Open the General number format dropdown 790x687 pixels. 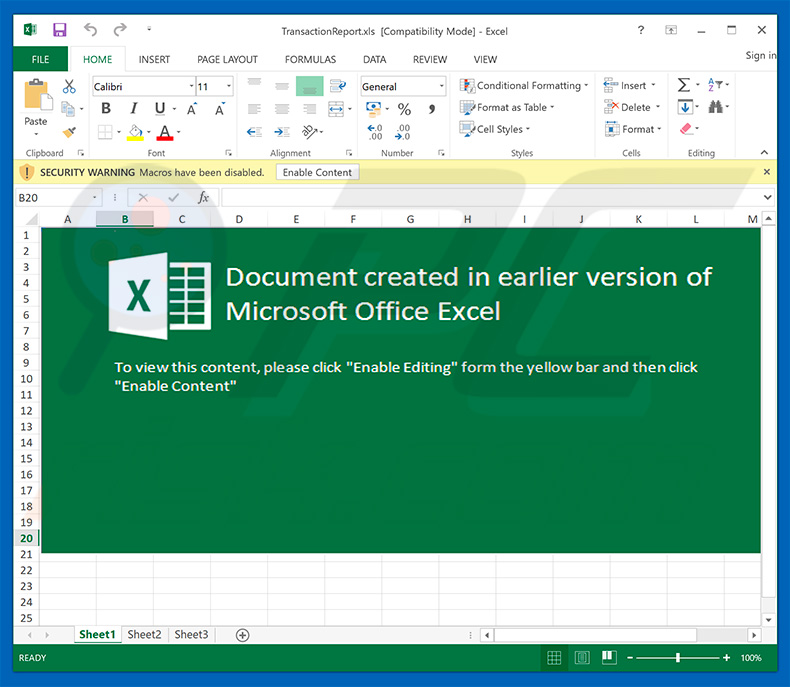pyautogui.click(x=441, y=86)
